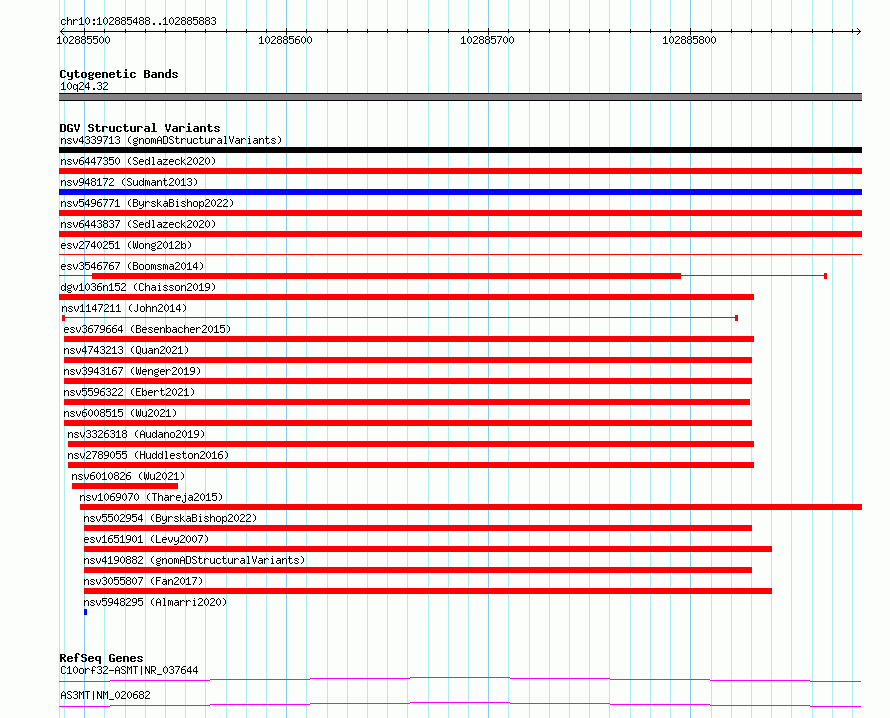Click the 102885800 ruler label

click(x=689, y=40)
